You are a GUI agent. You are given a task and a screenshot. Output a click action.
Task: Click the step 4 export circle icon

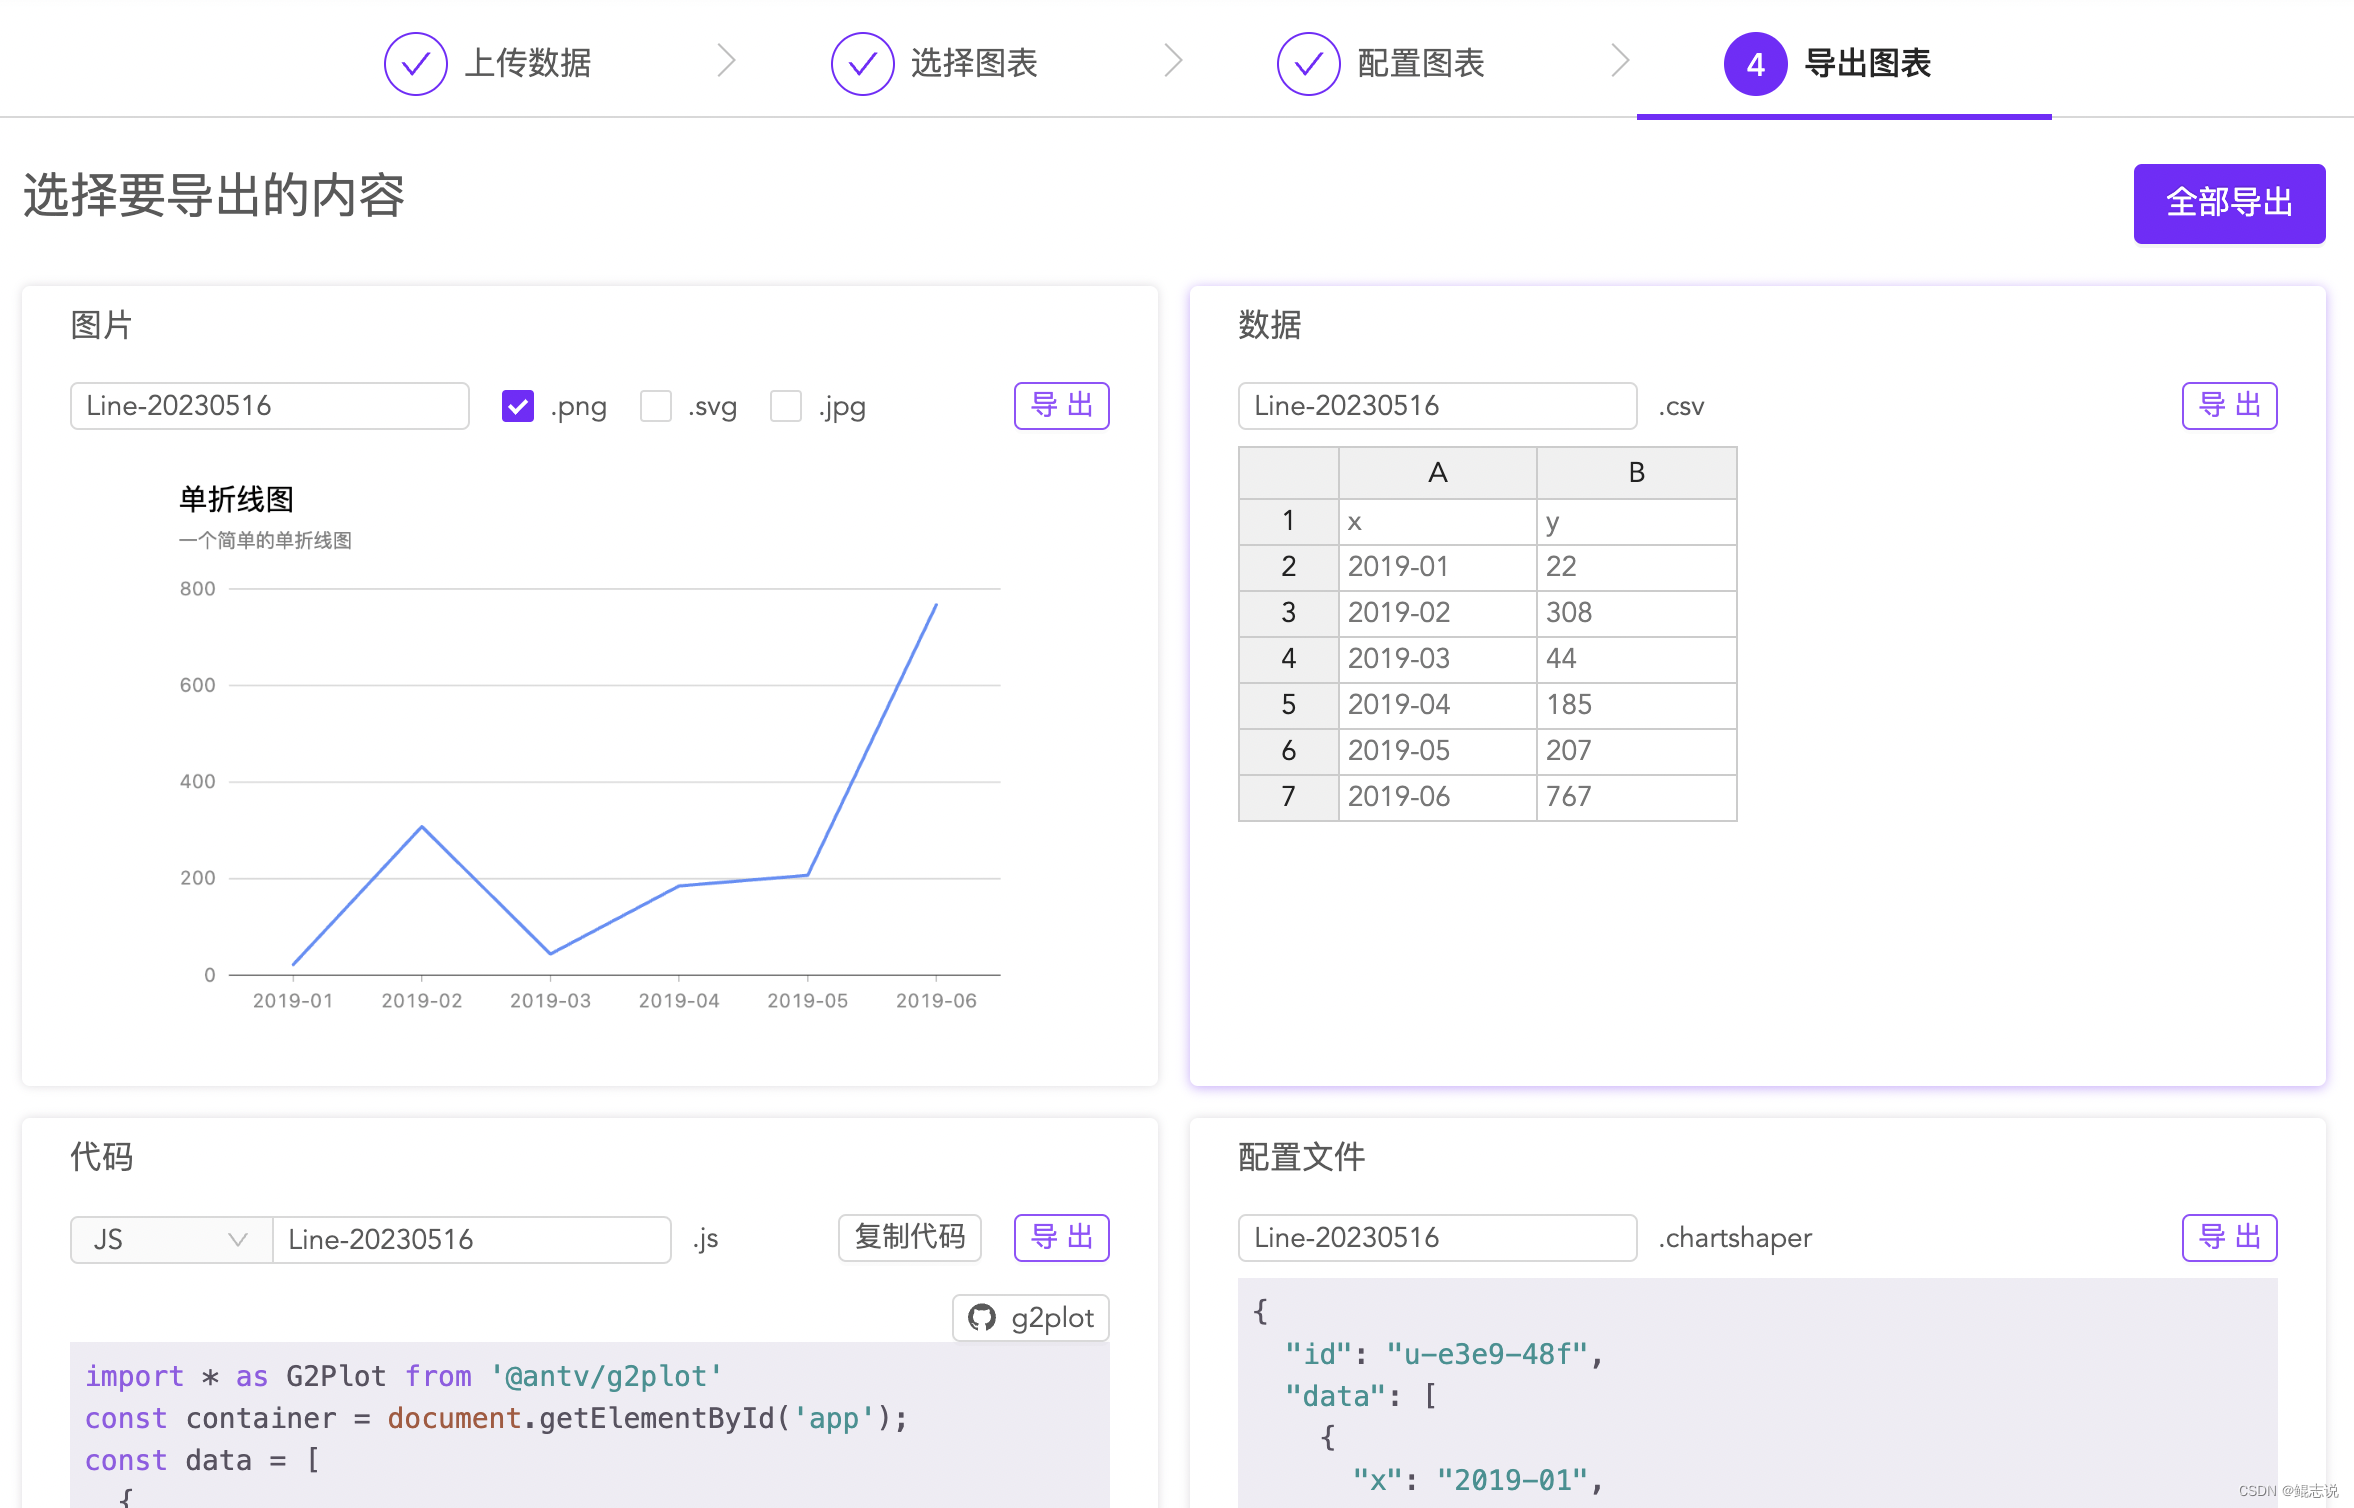pyautogui.click(x=1755, y=64)
